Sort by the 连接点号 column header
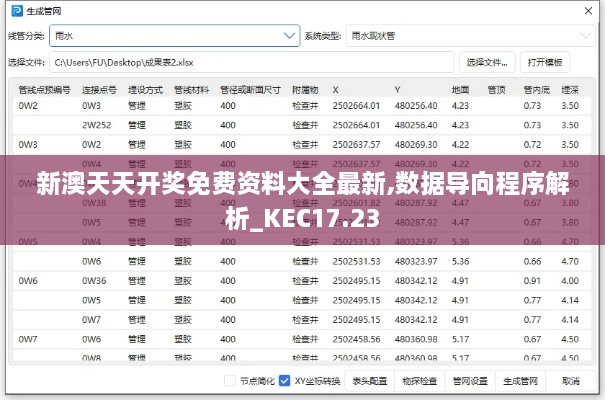This screenshot has width=605, height=400. coord(100,89)
